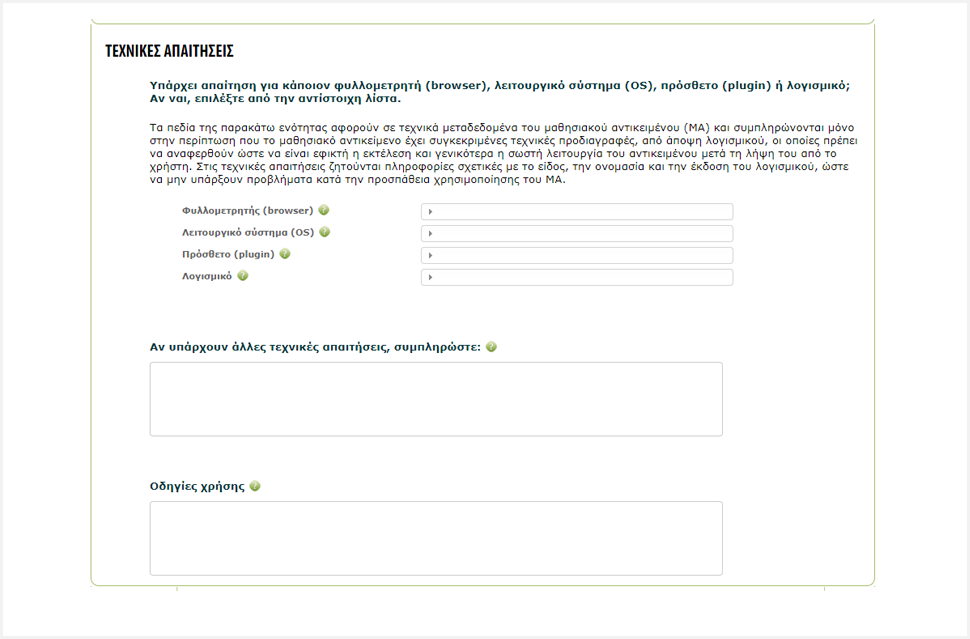Screen dimensions: 970x639
Task: Open the Πρόσθετο (plugin) dropdown list
Action: (576, 256)
